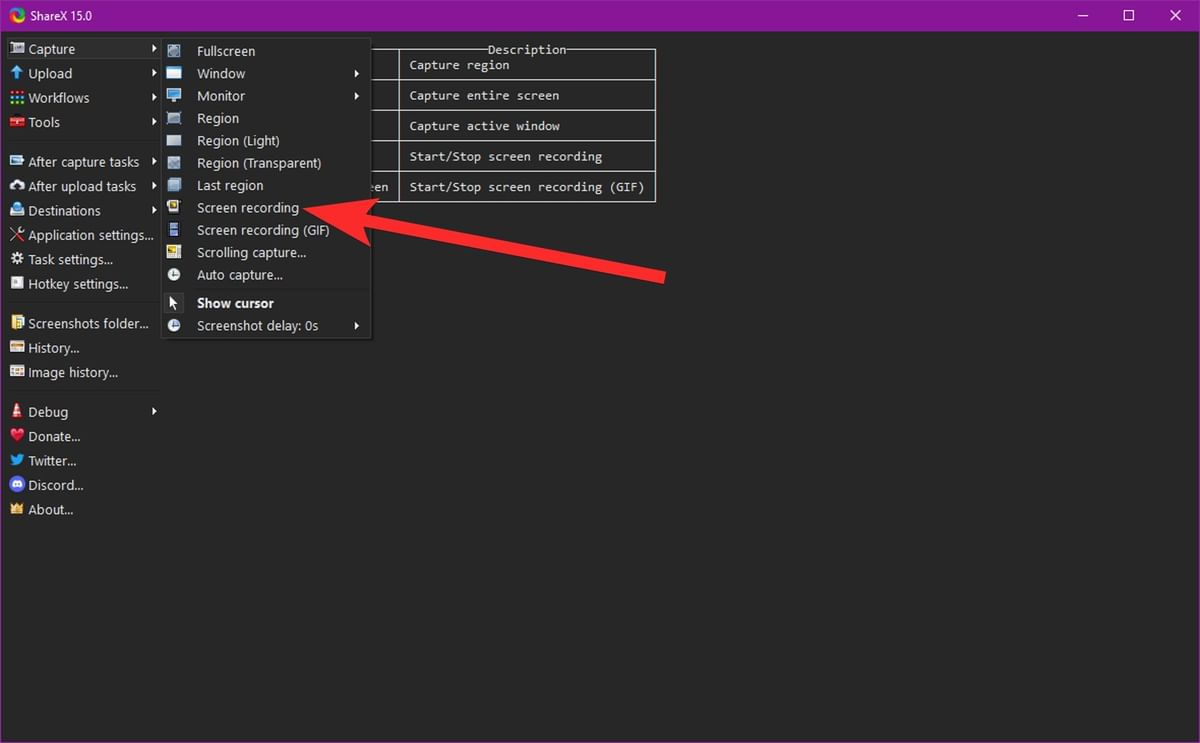
Task: Click the Scrolling capture icon
Action: pyautogui.click(x=175, y=252)
